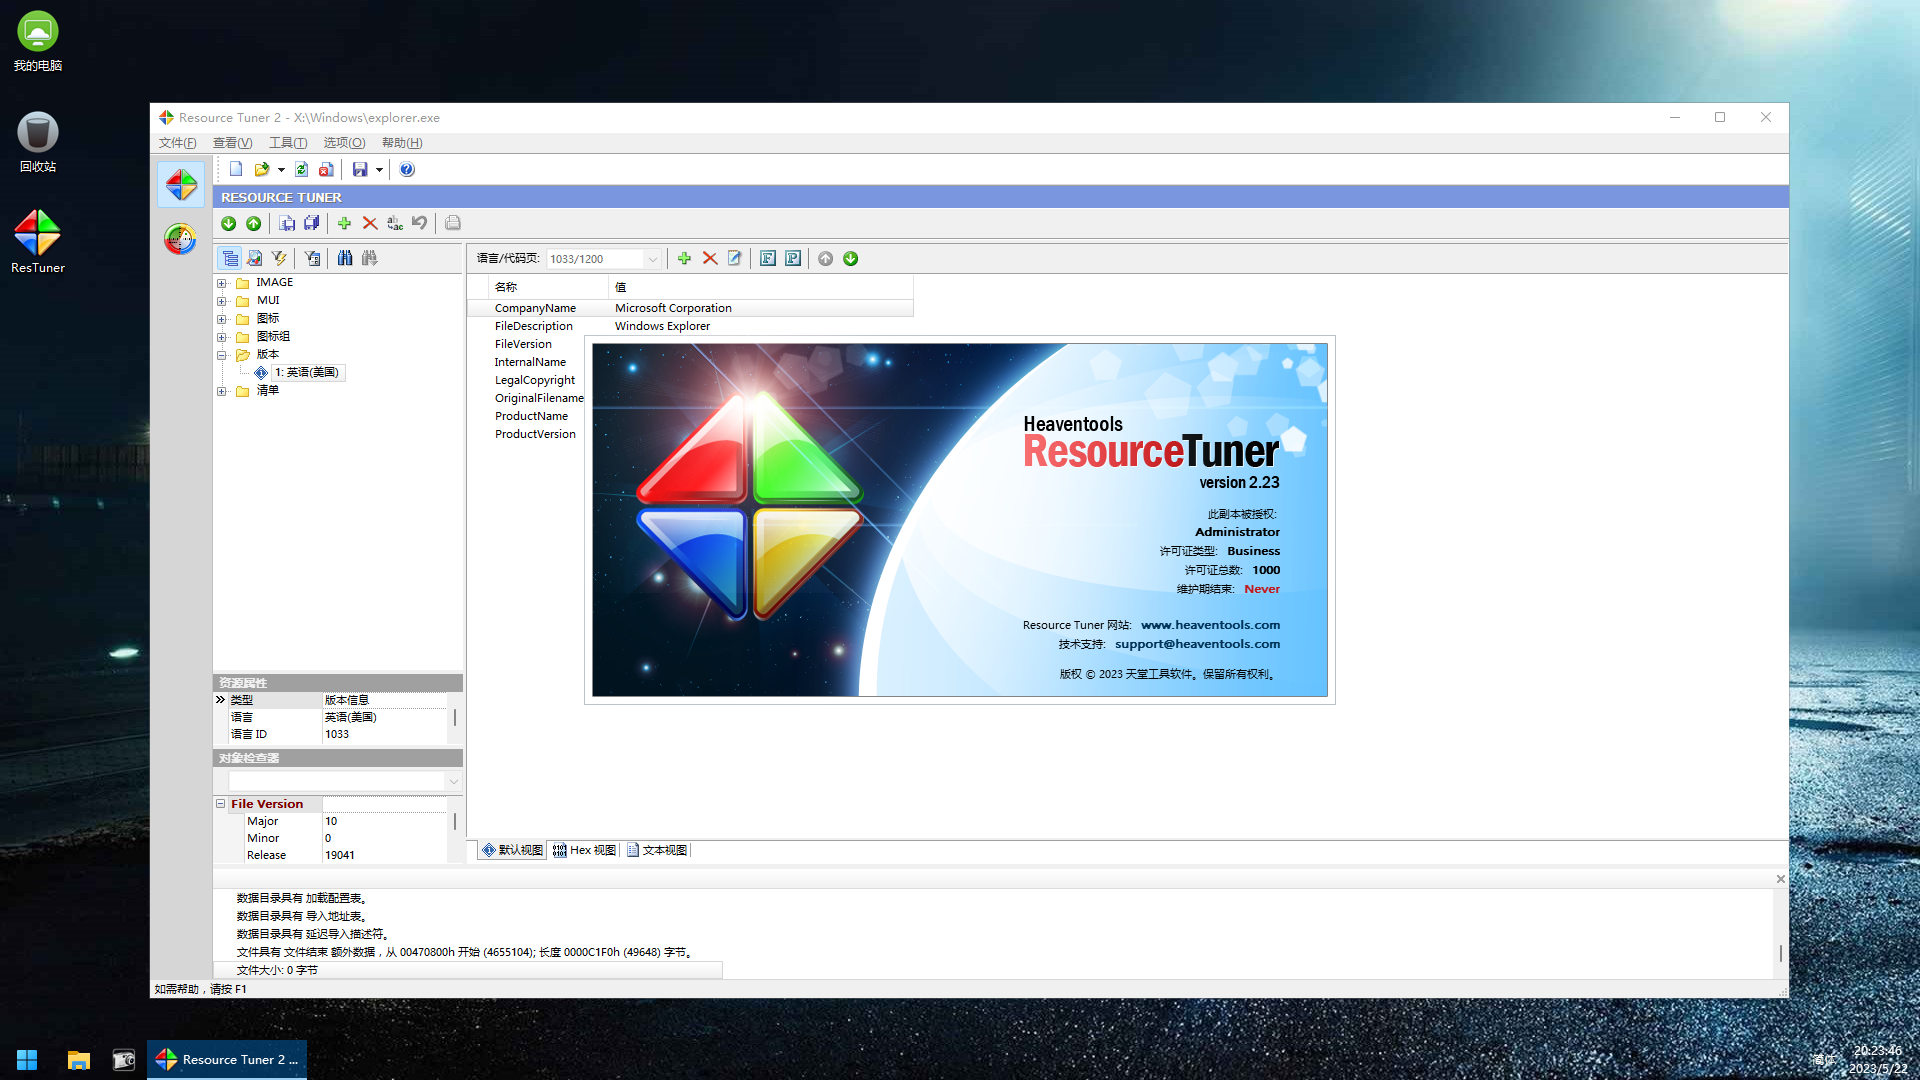1920x1080 pixels.
Task: Expand the 清单 folder node
Action: [222, 391]
